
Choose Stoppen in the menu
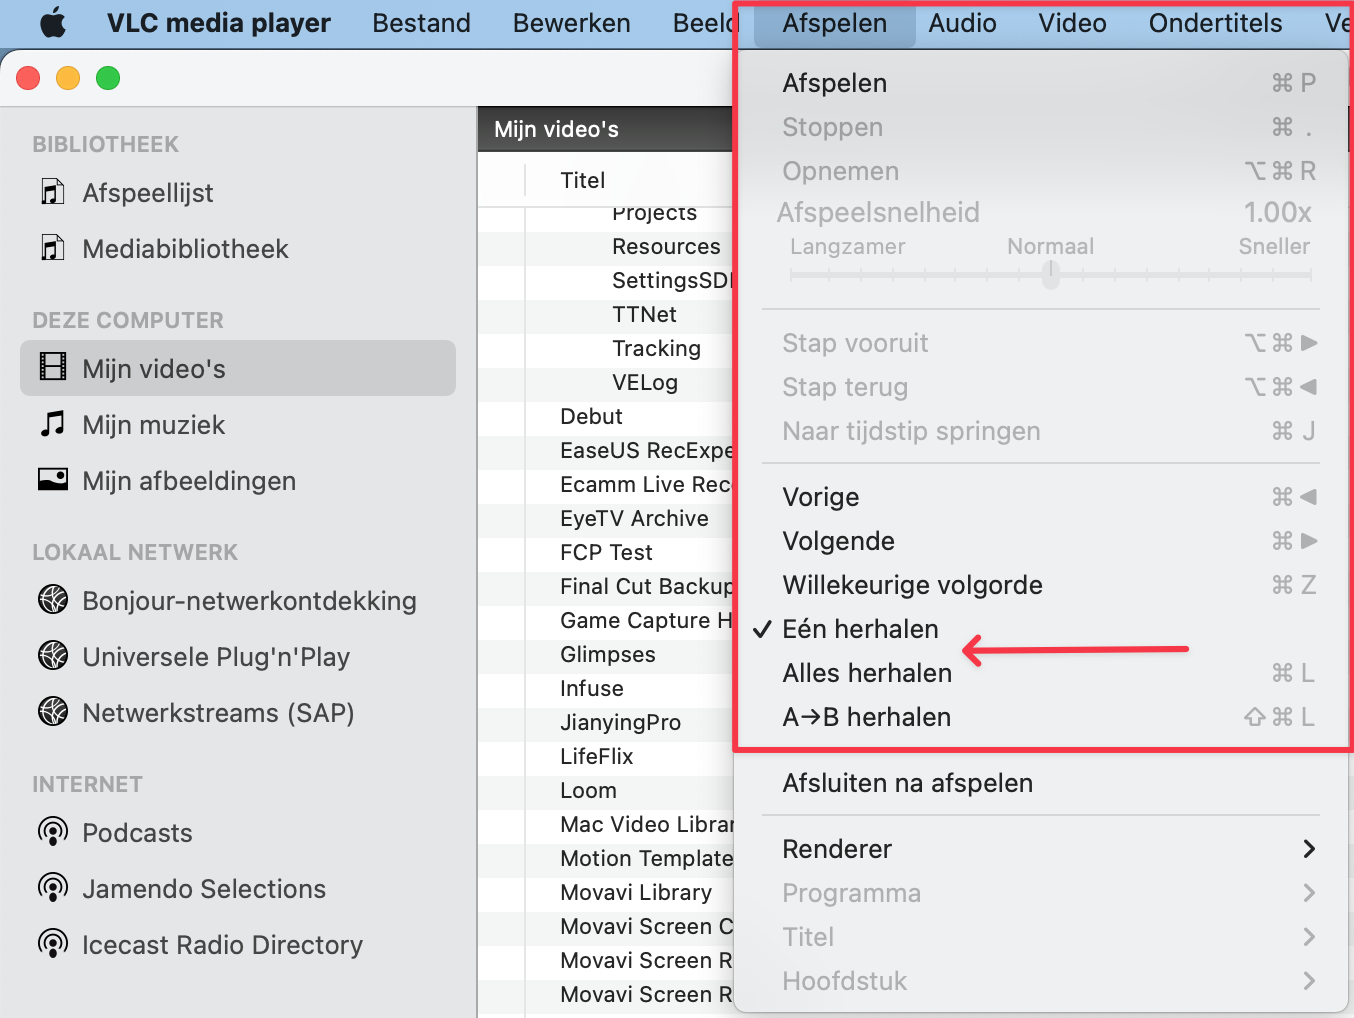click(1041, 127)
